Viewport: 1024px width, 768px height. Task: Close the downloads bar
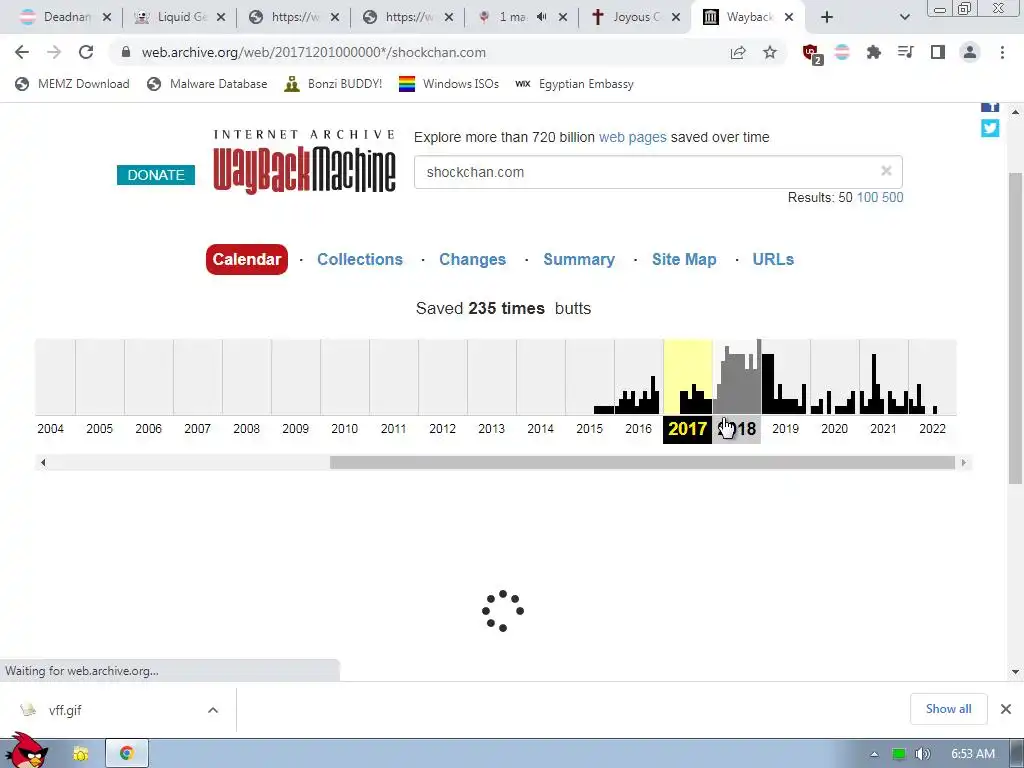(1006, 709)
